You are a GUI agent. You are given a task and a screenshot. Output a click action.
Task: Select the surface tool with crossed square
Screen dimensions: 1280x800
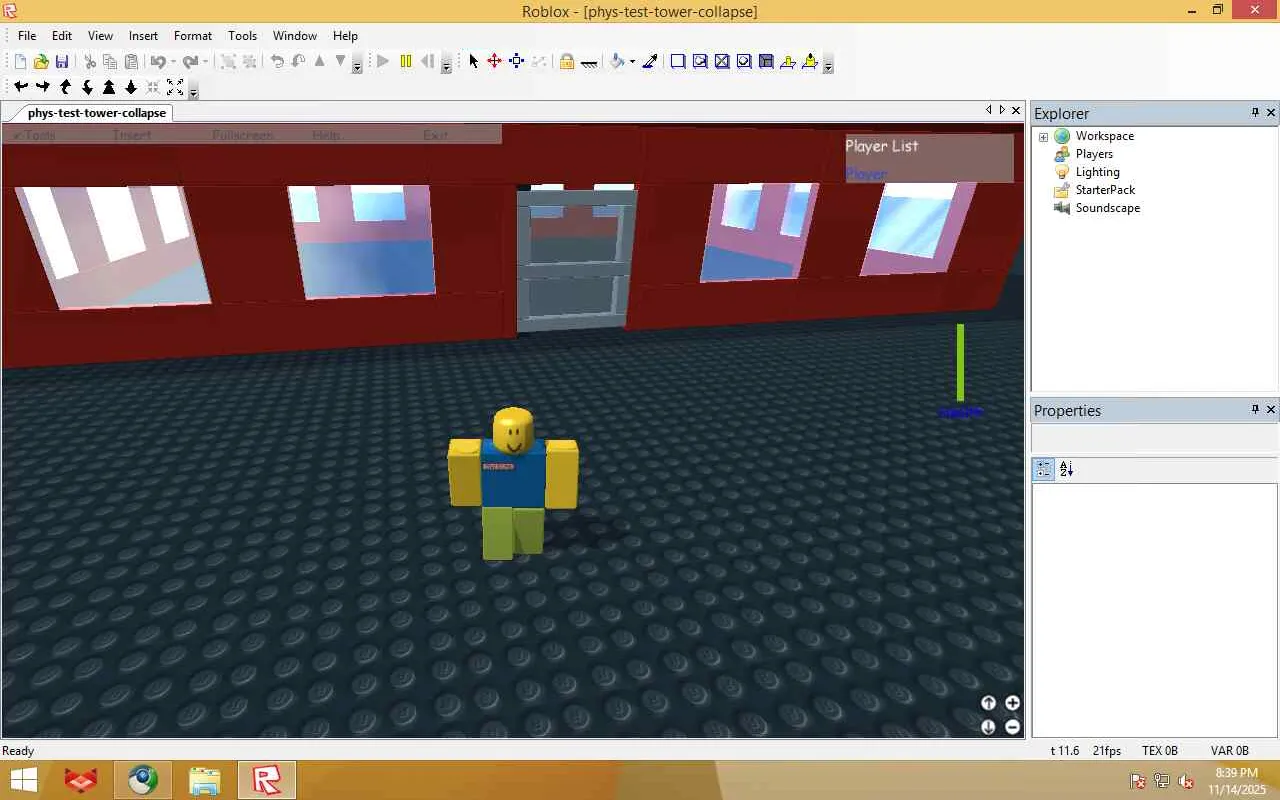[x=722, y=62]
